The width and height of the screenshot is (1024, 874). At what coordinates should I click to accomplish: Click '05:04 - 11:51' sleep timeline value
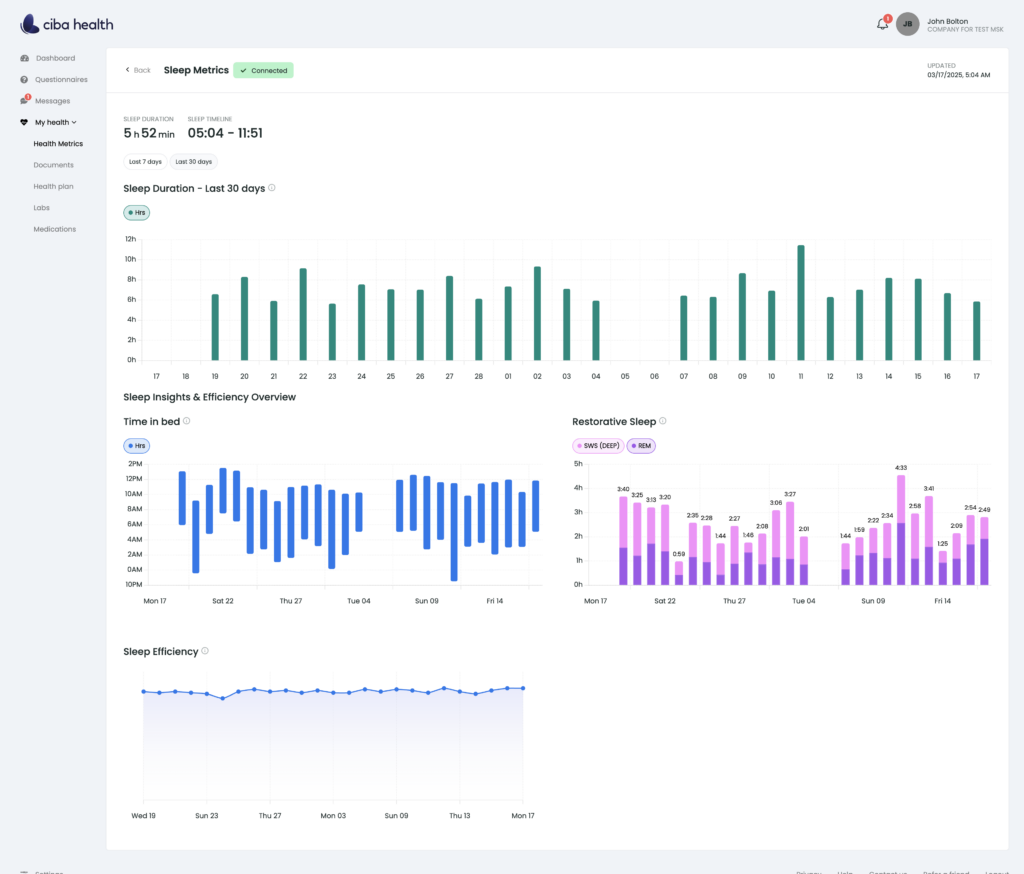[x=225, y=133]
